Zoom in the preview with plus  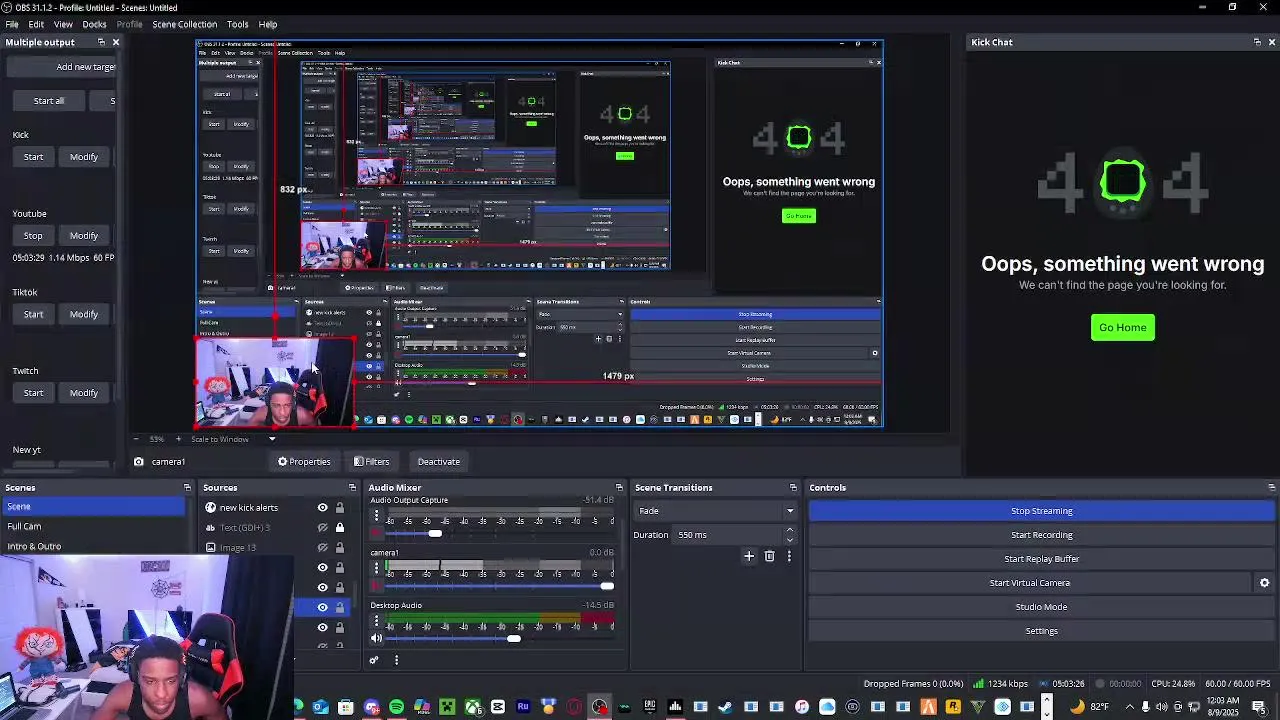[180, 439]
